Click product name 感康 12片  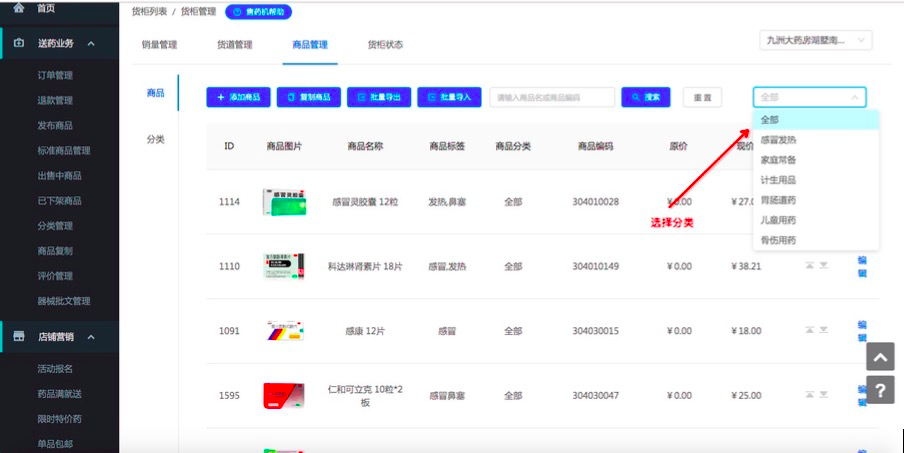[365, 331]
